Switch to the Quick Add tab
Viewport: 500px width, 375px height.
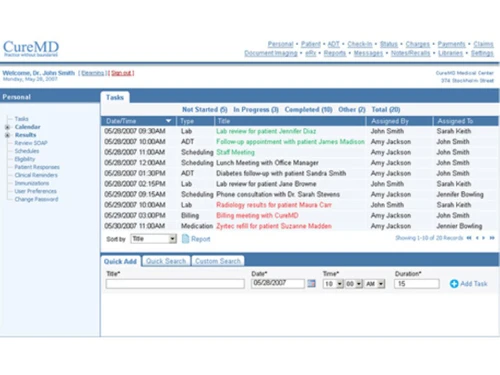120,261
